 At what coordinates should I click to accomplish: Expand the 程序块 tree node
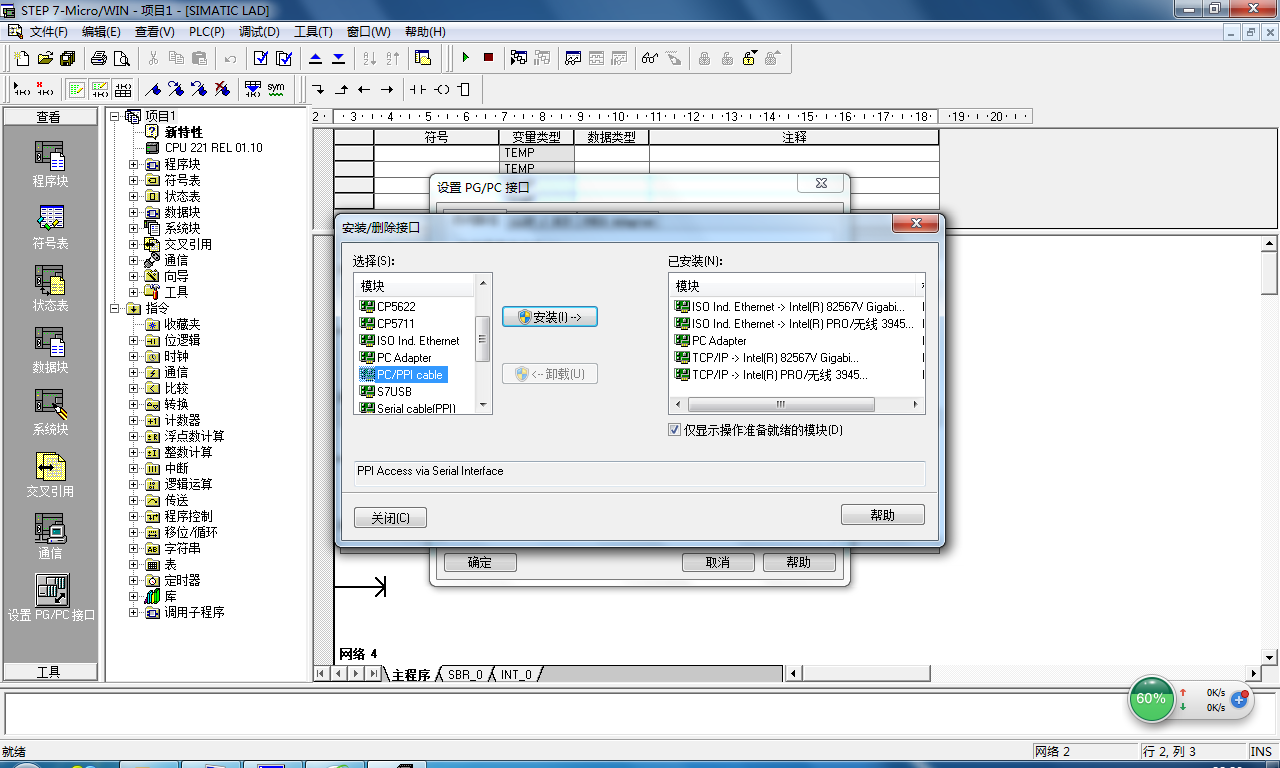[x=134, y=164]
